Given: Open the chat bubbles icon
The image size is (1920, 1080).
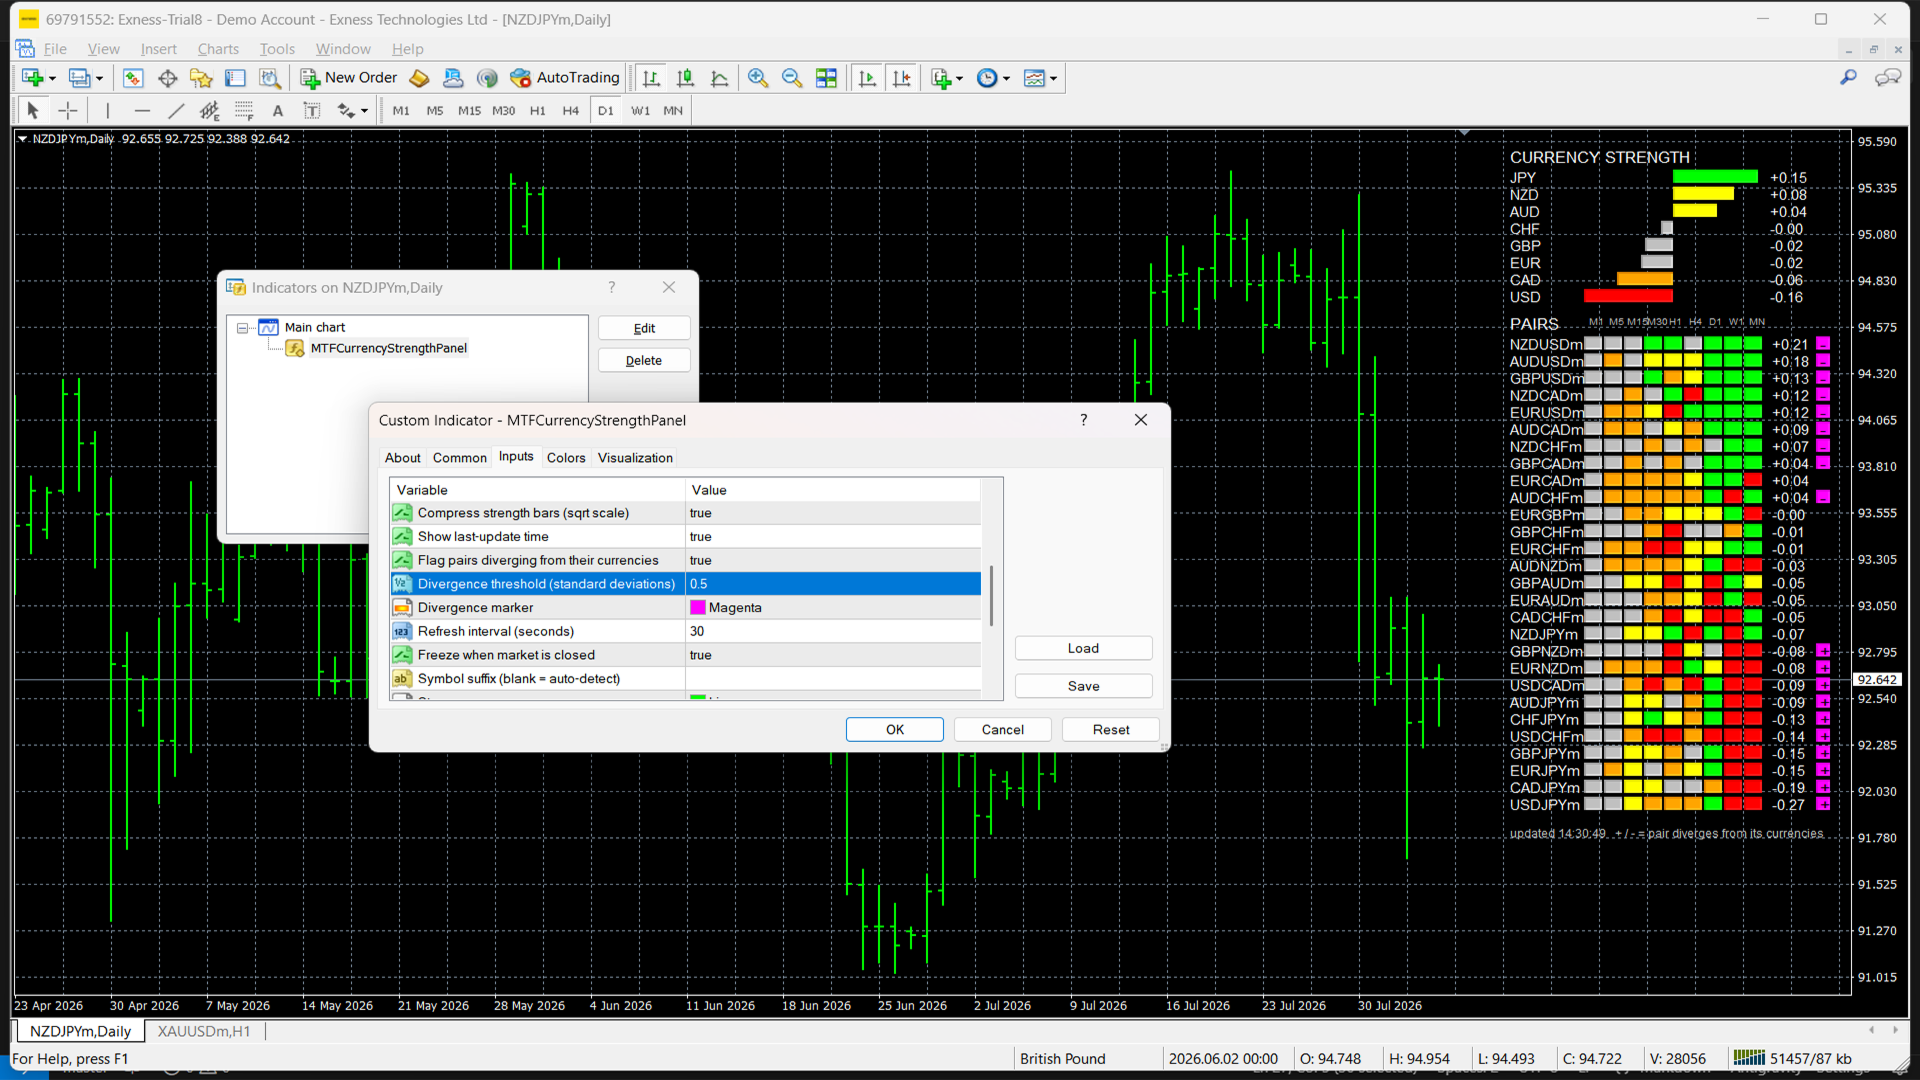Looking at the screenshot, I should [1888, 78].
